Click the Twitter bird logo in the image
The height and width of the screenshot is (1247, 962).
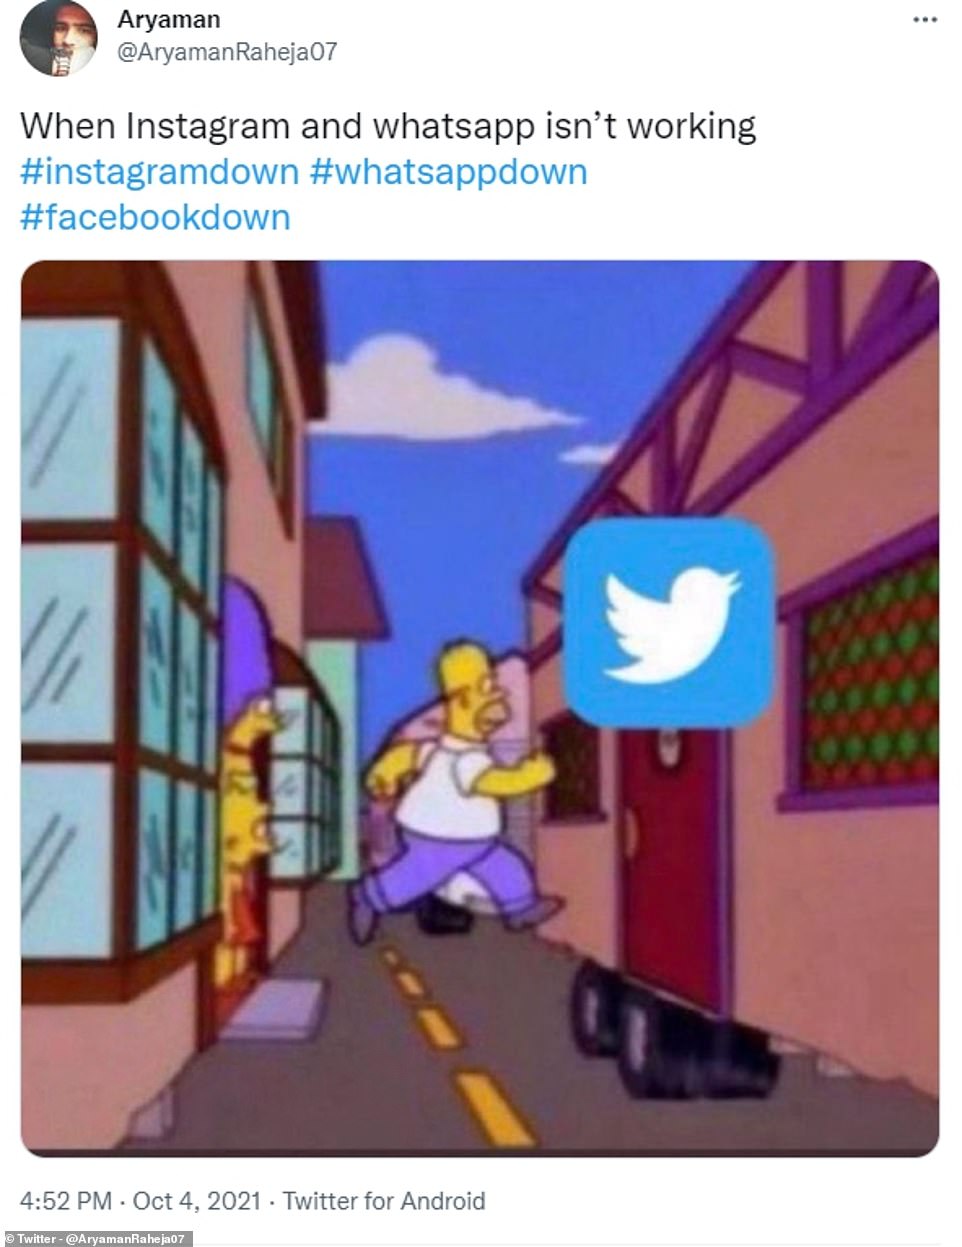[x=669, y=622]
